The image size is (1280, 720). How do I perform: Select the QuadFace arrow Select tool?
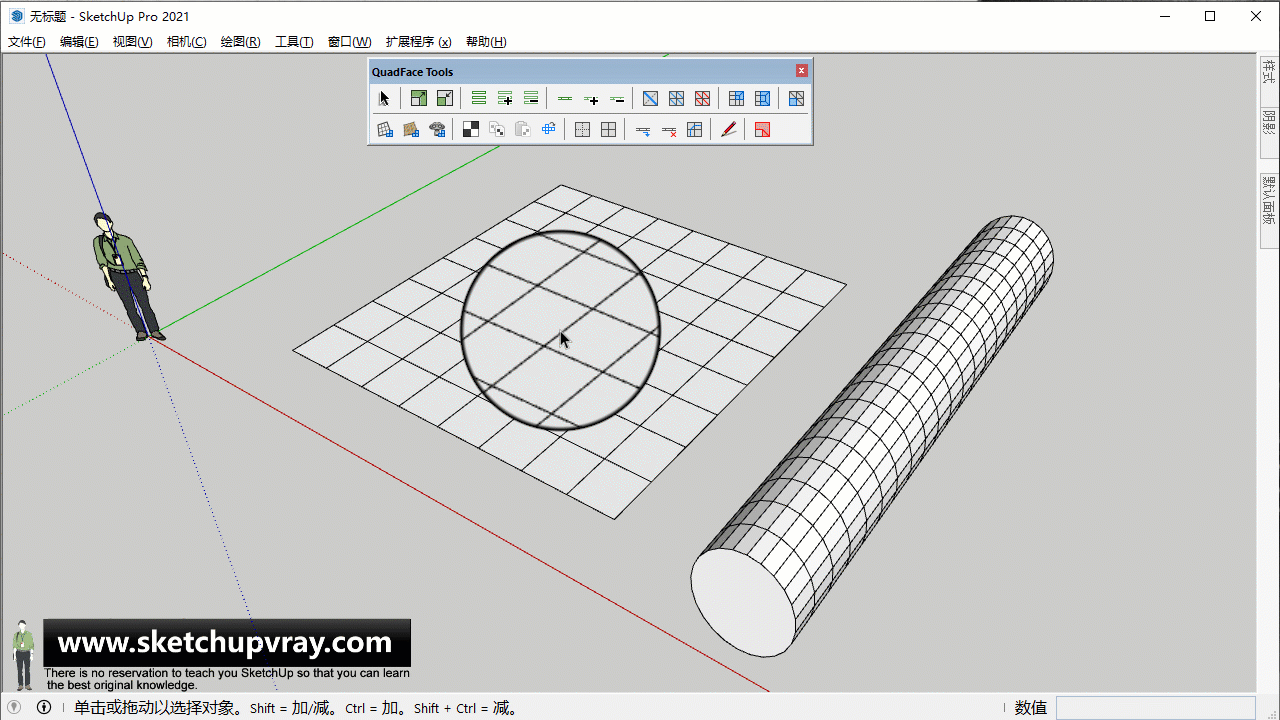pos(384,98)
